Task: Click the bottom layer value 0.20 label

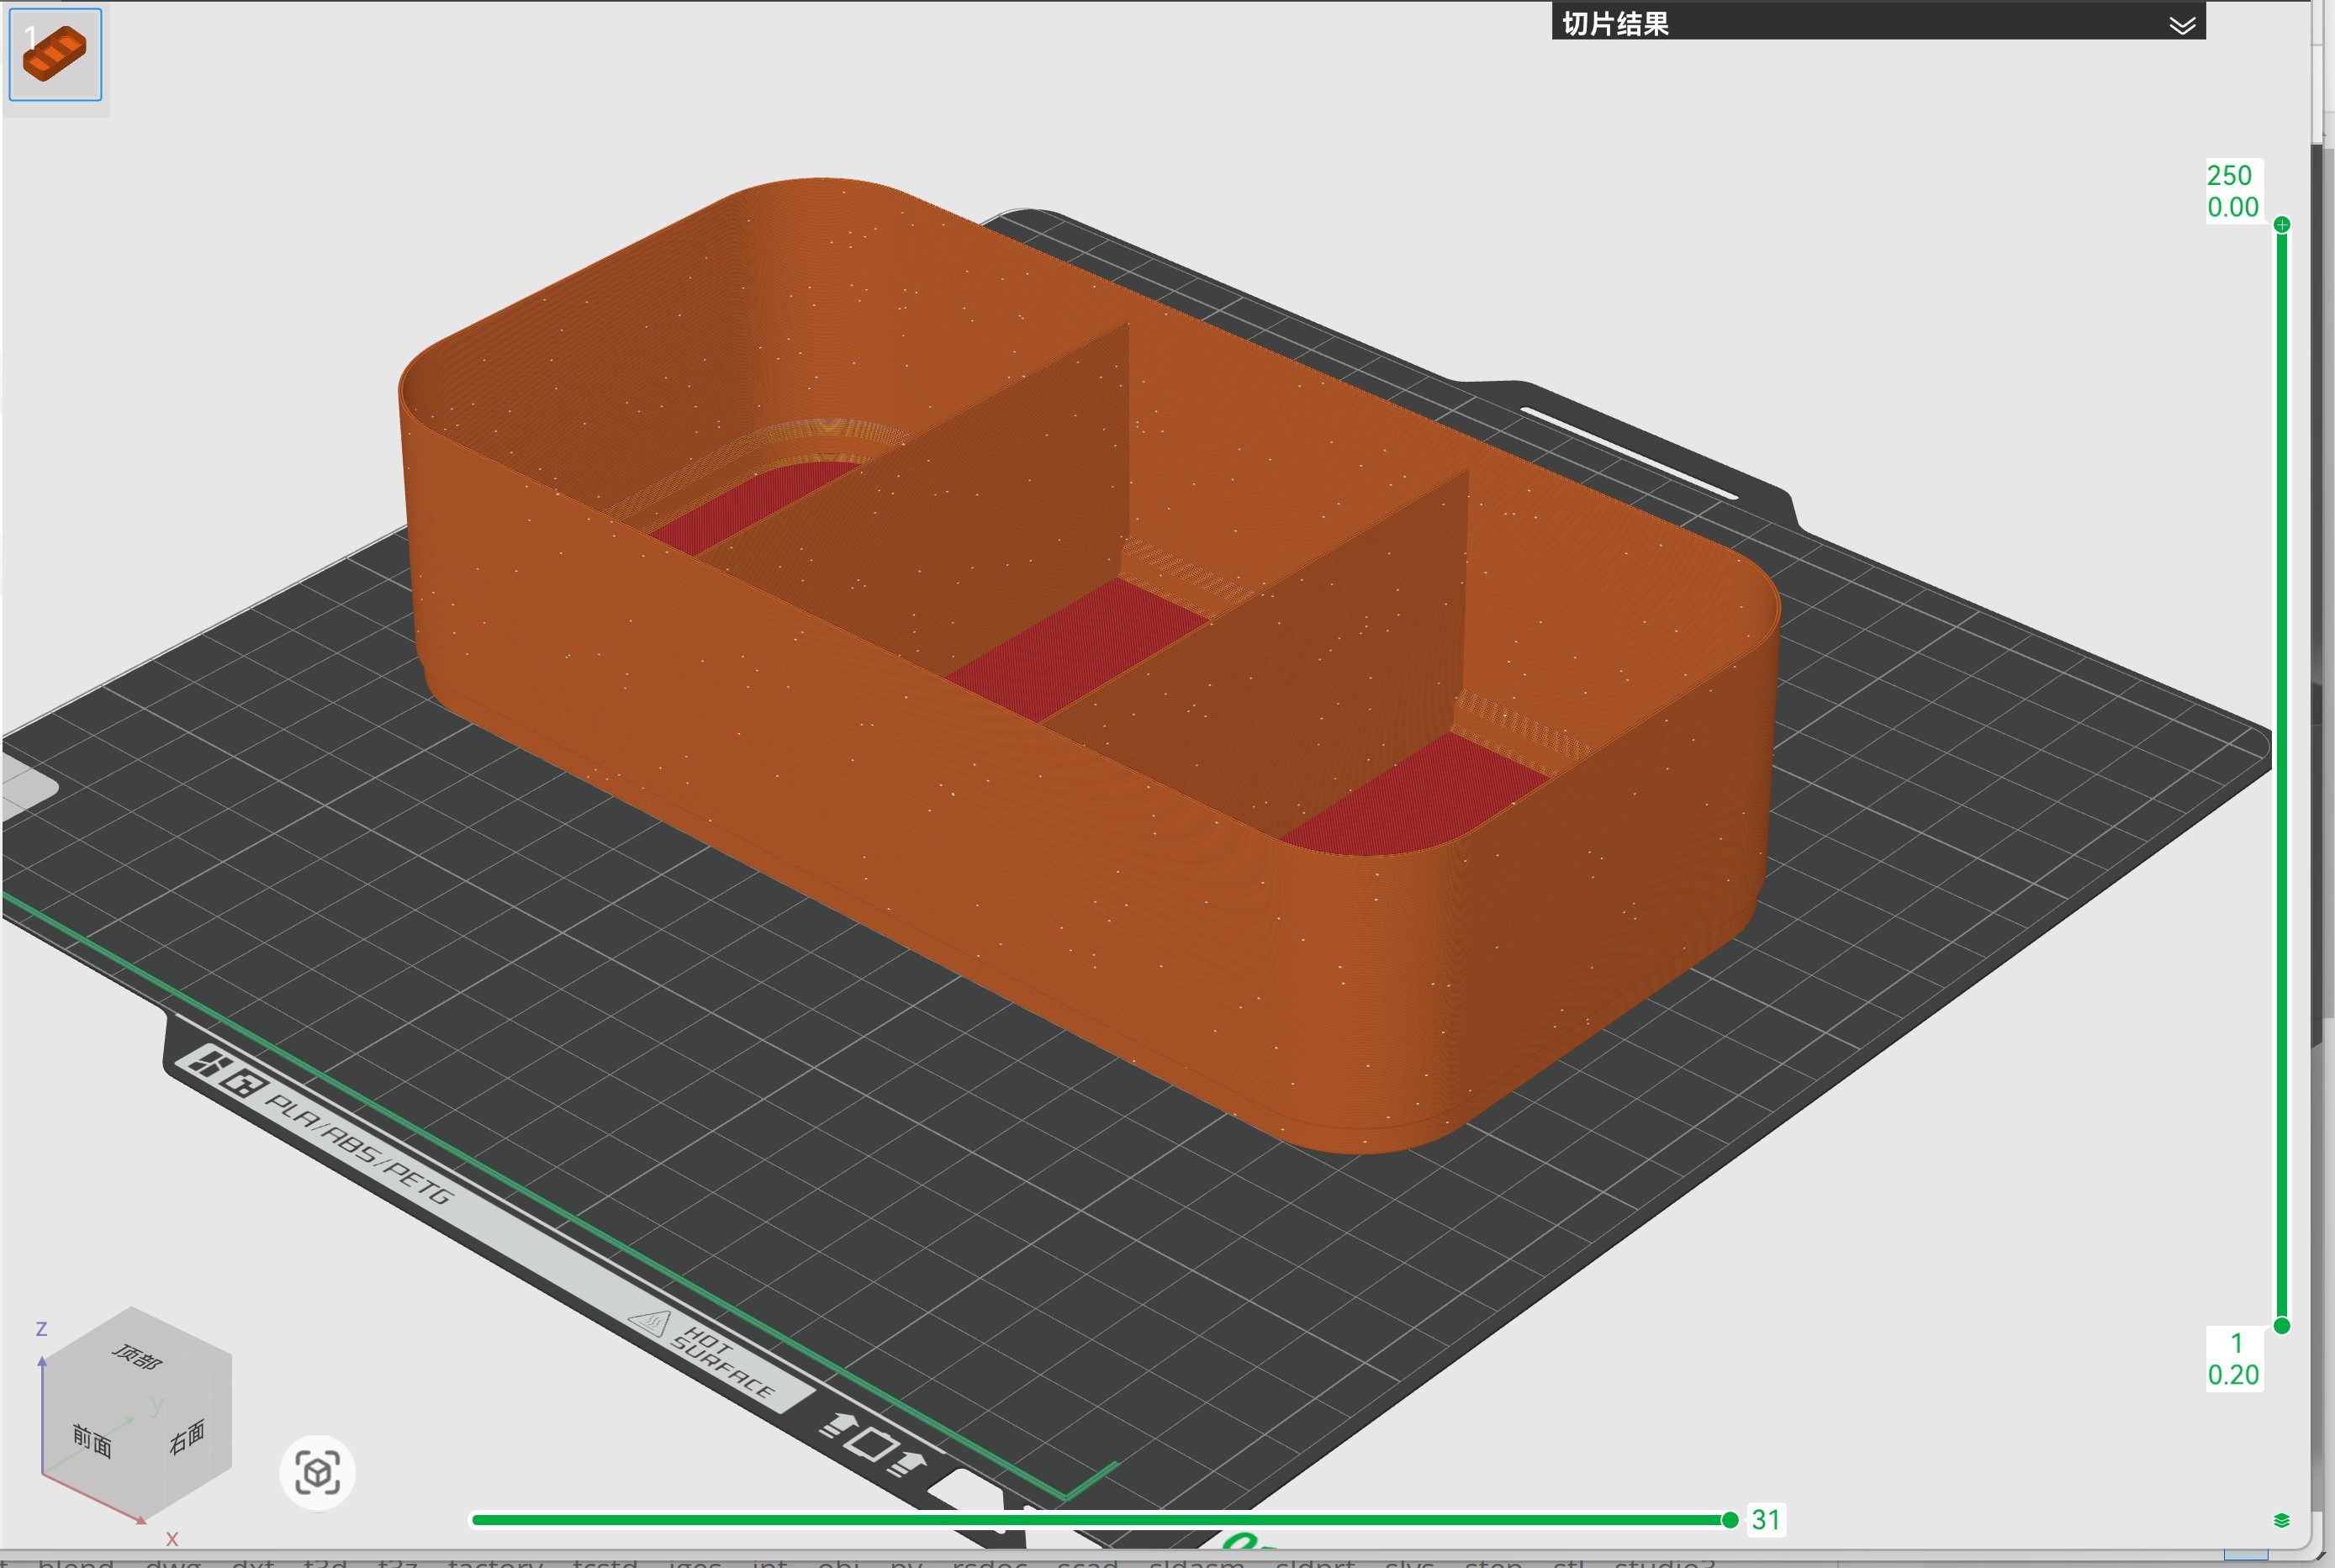Action: coord(2233,1375)
